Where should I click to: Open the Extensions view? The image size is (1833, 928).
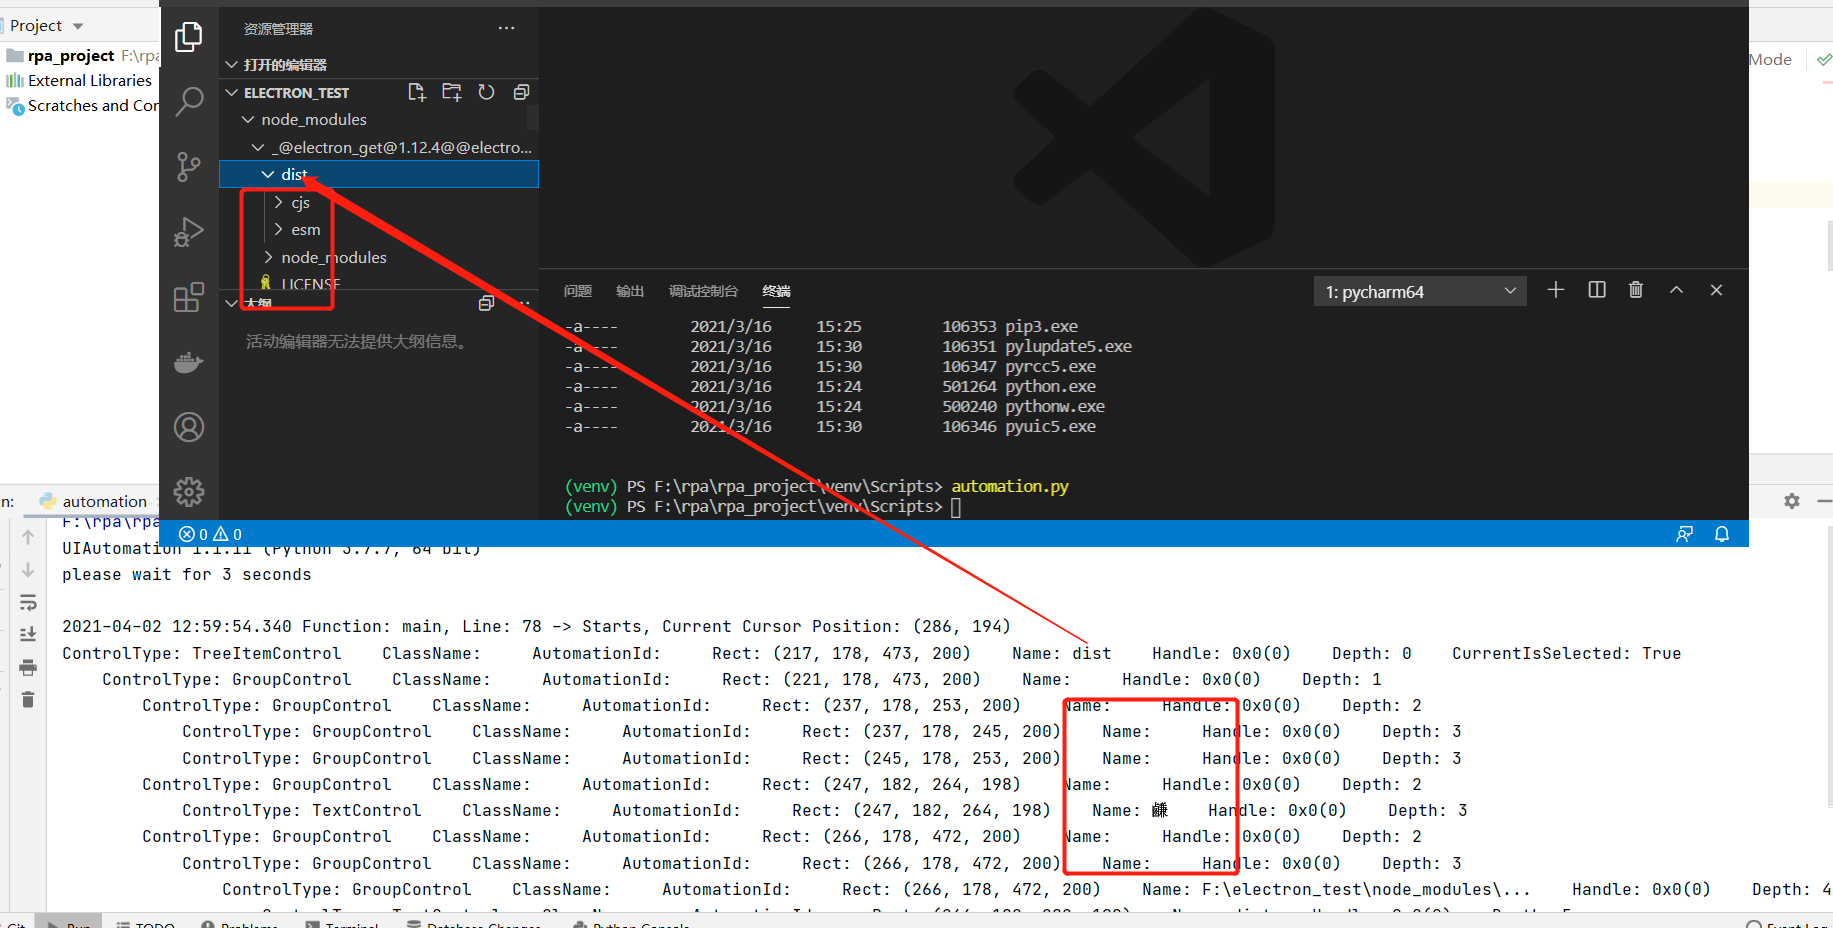189,297
